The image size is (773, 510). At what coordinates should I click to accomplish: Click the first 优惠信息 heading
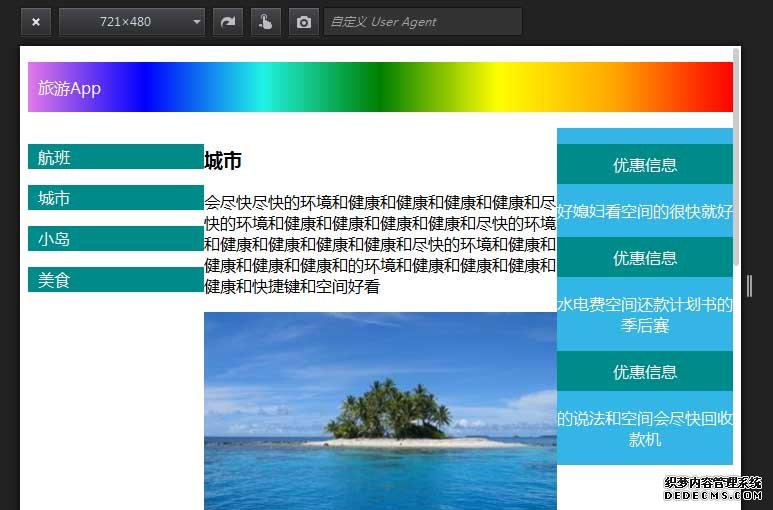point(645,164)
